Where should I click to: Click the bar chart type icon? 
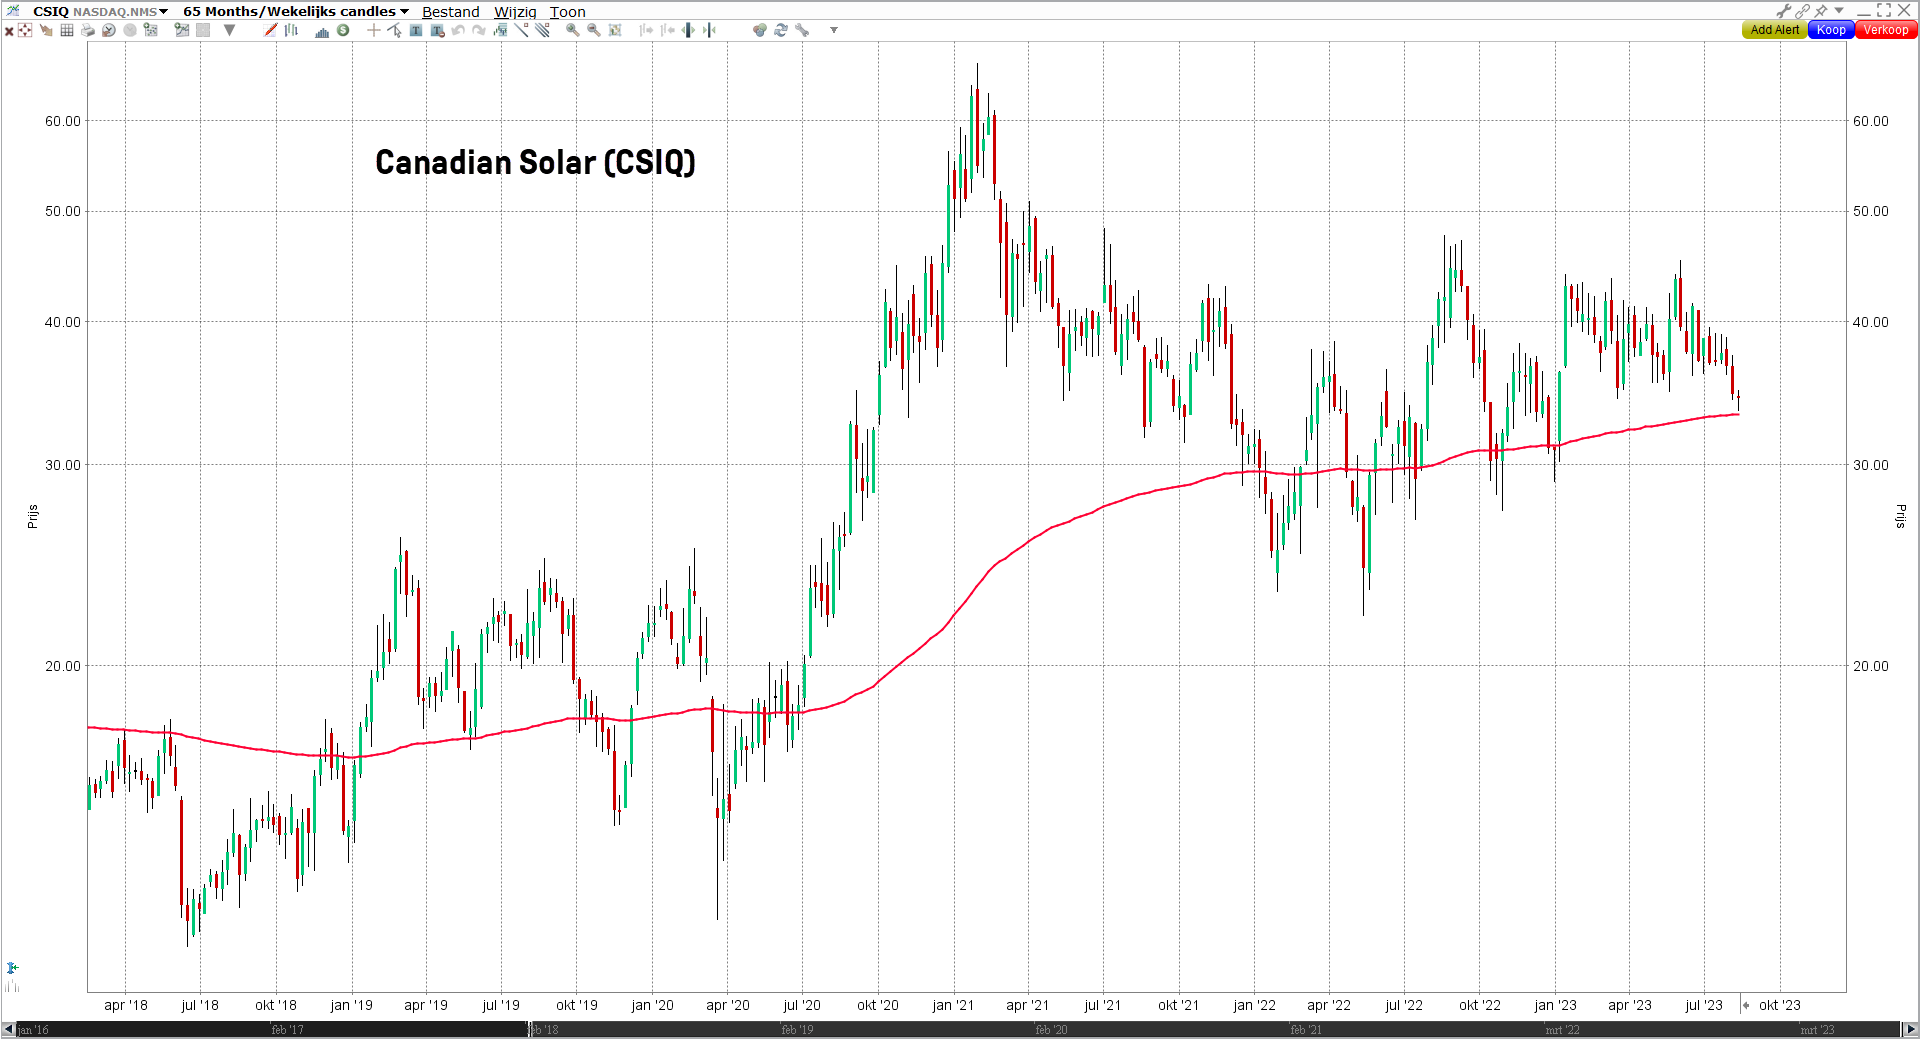[291, 30]
